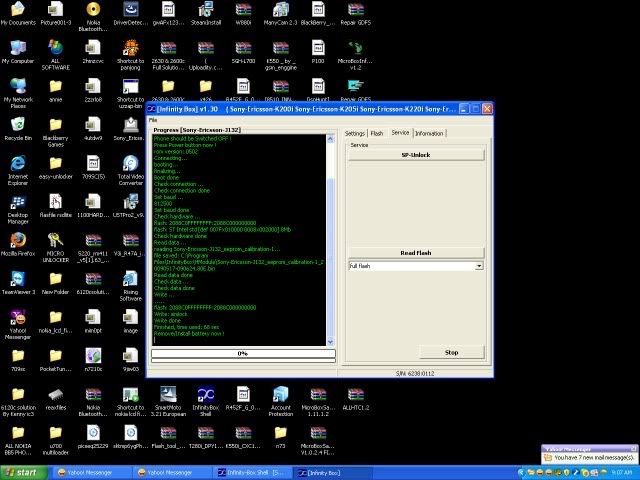Click the SP-Unlock button

(416, 155)
